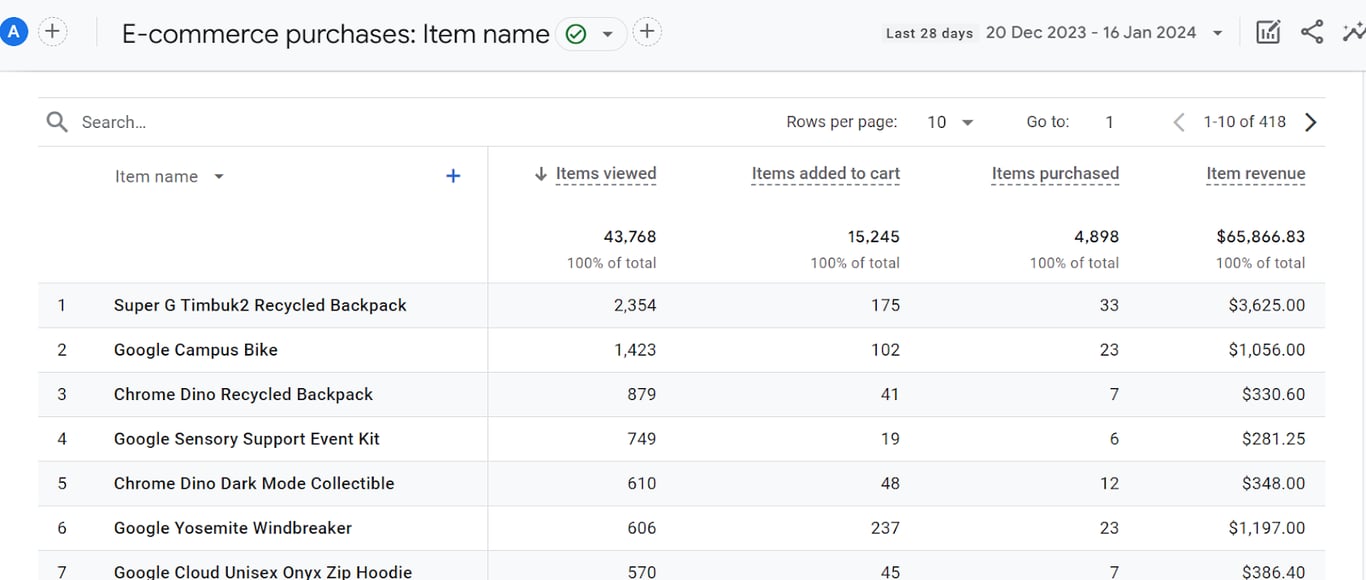This screenshot has width=1366, height=580.
Task: Click the $1,197.00 revenue cell
Action: (x=1267, y=528)
